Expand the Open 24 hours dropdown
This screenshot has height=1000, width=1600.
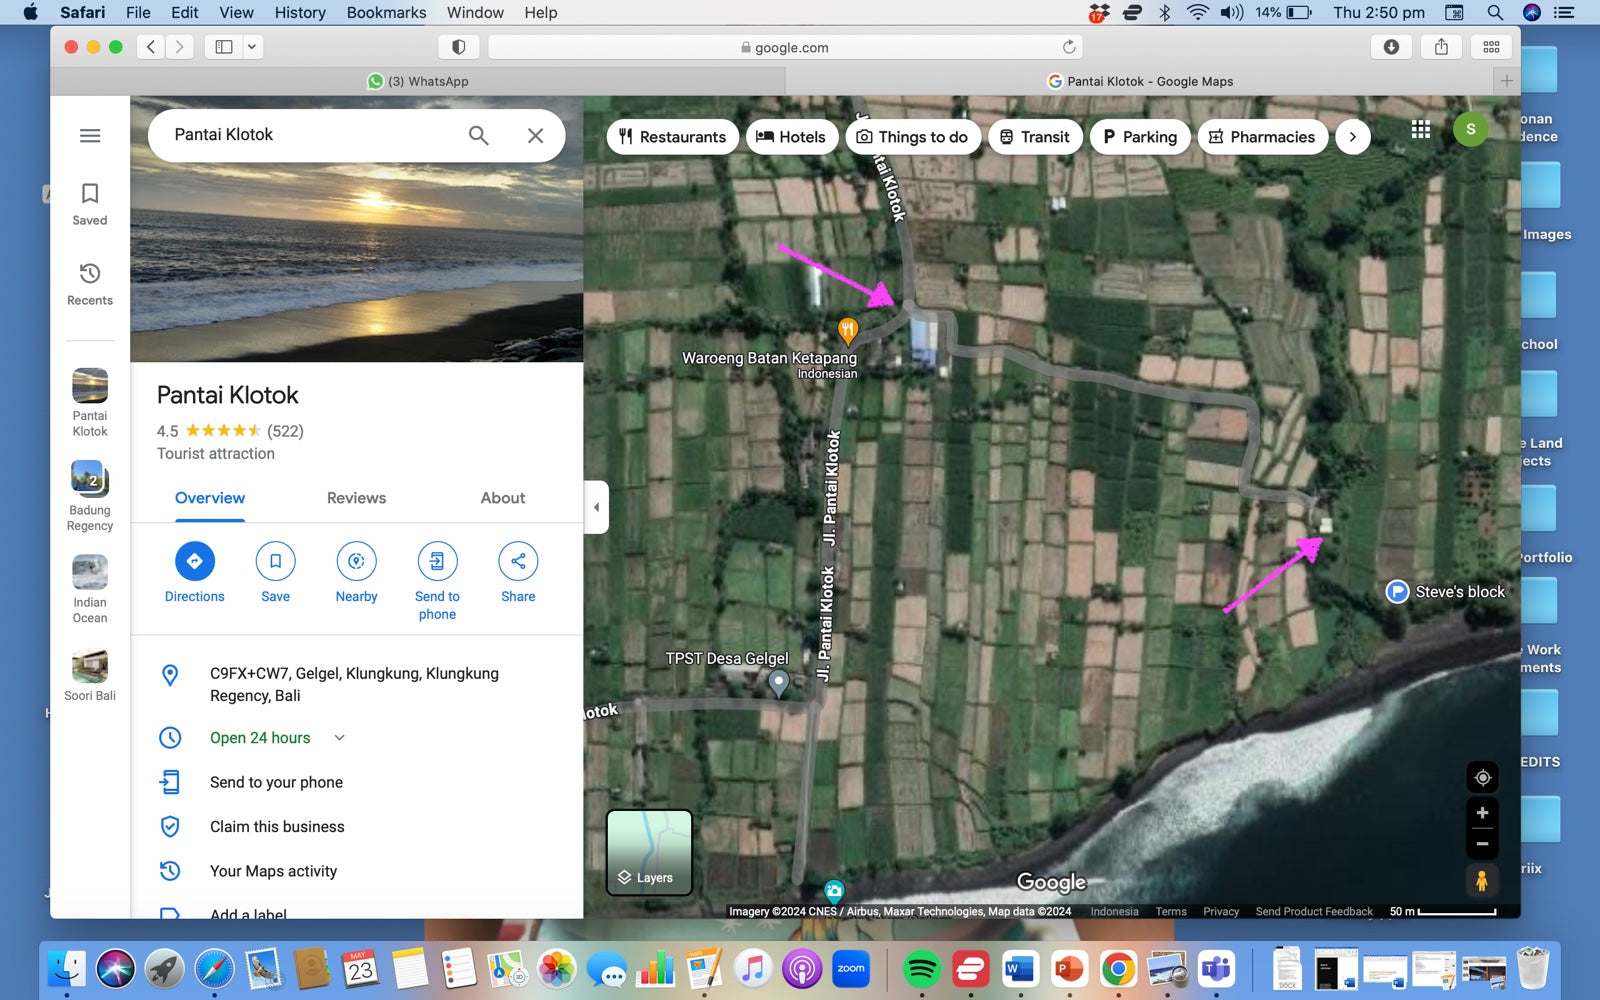click(x=339, y=738)
